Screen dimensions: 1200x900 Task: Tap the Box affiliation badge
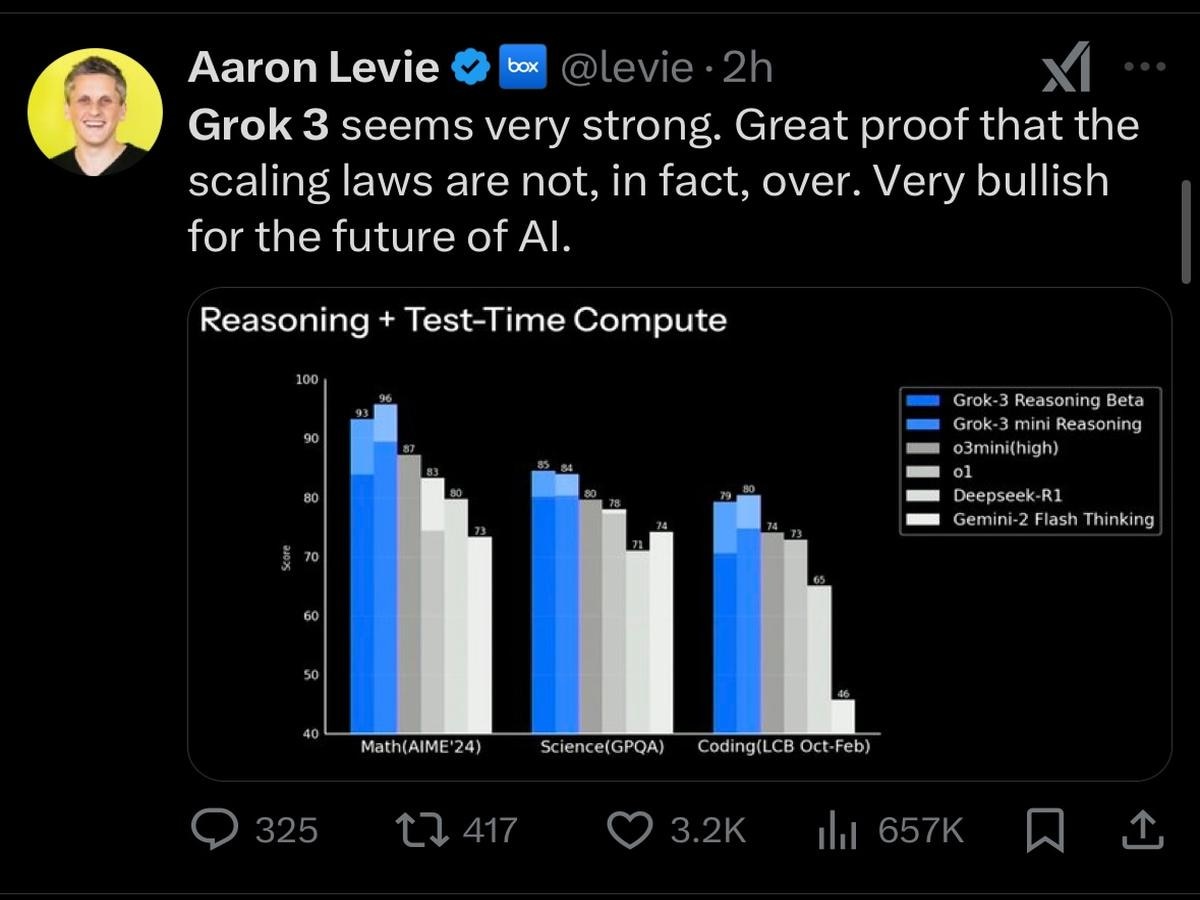click(x=521, y=67)
